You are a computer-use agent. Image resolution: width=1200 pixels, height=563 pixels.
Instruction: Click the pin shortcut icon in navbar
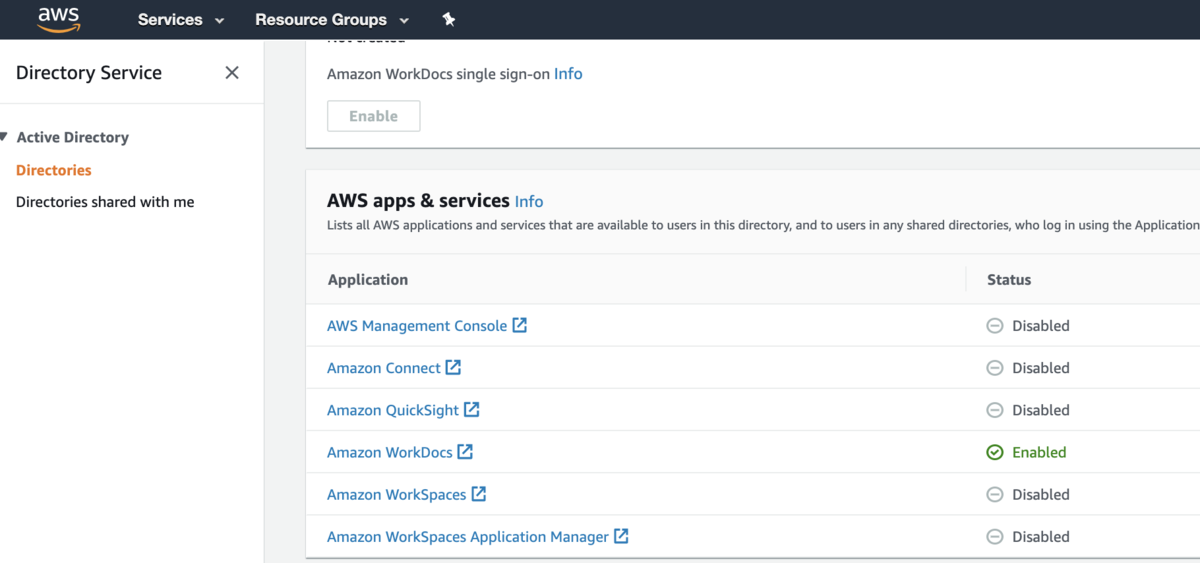click(448, 19)
